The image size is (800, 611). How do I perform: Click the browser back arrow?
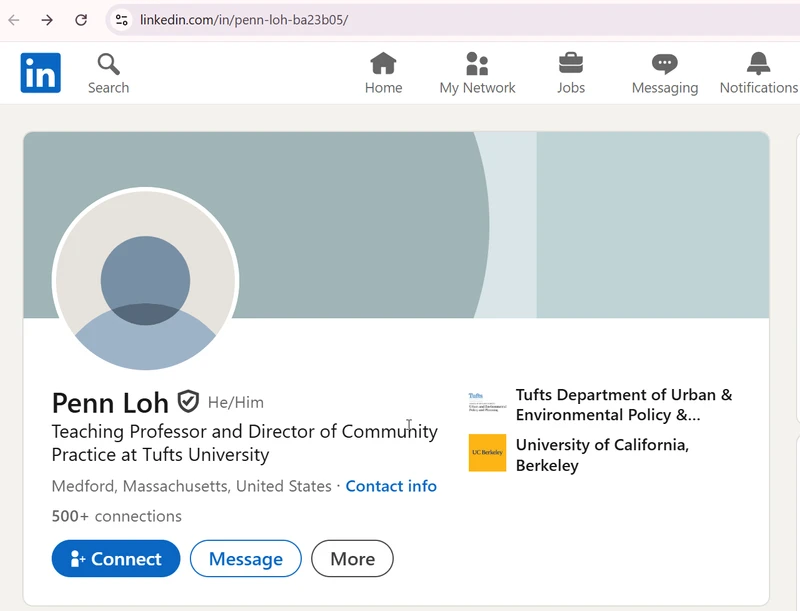click(x=14, y=20)
